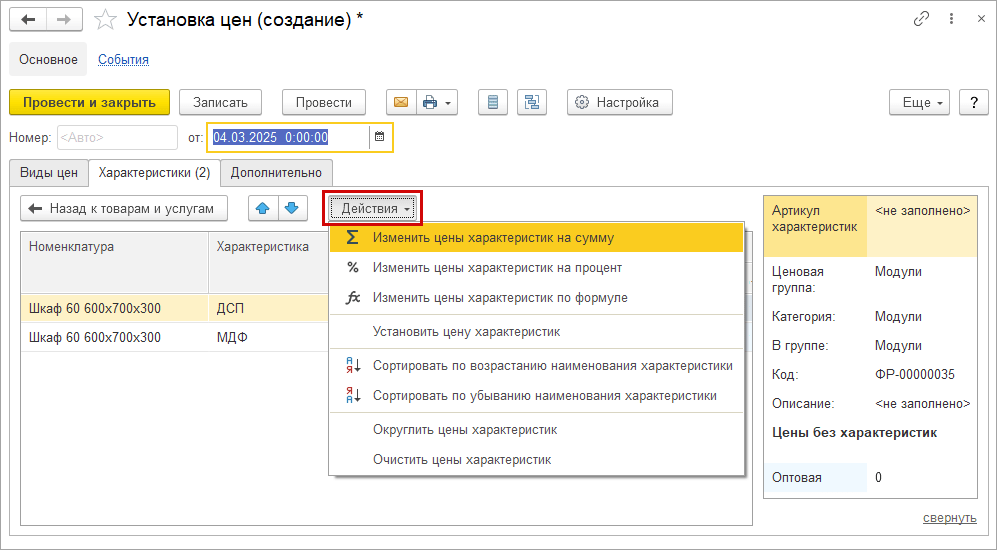Move row down with blue arrow
Viewport: 997px width, 550px height.
tap(292, 208)
